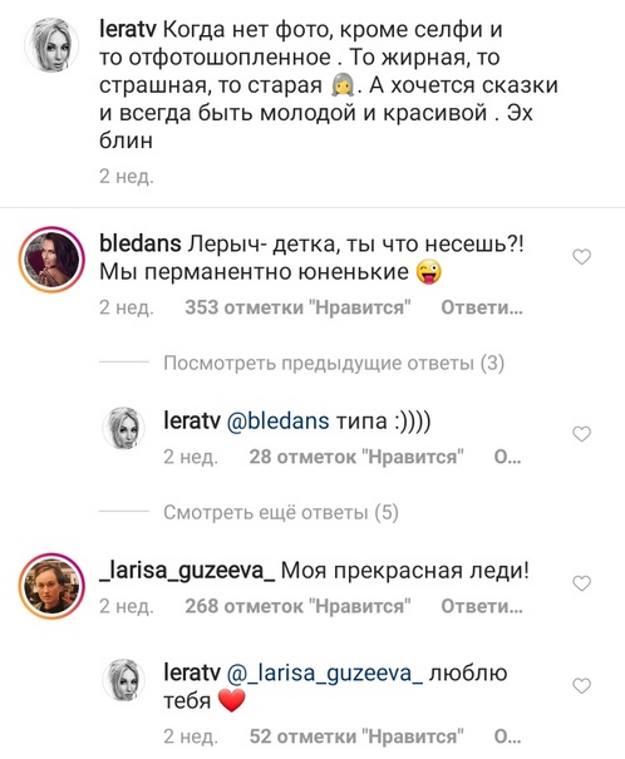Like leratv's reply to _larisa_guzeeva_
Screen dimensions: 625x759
[581, 685]
